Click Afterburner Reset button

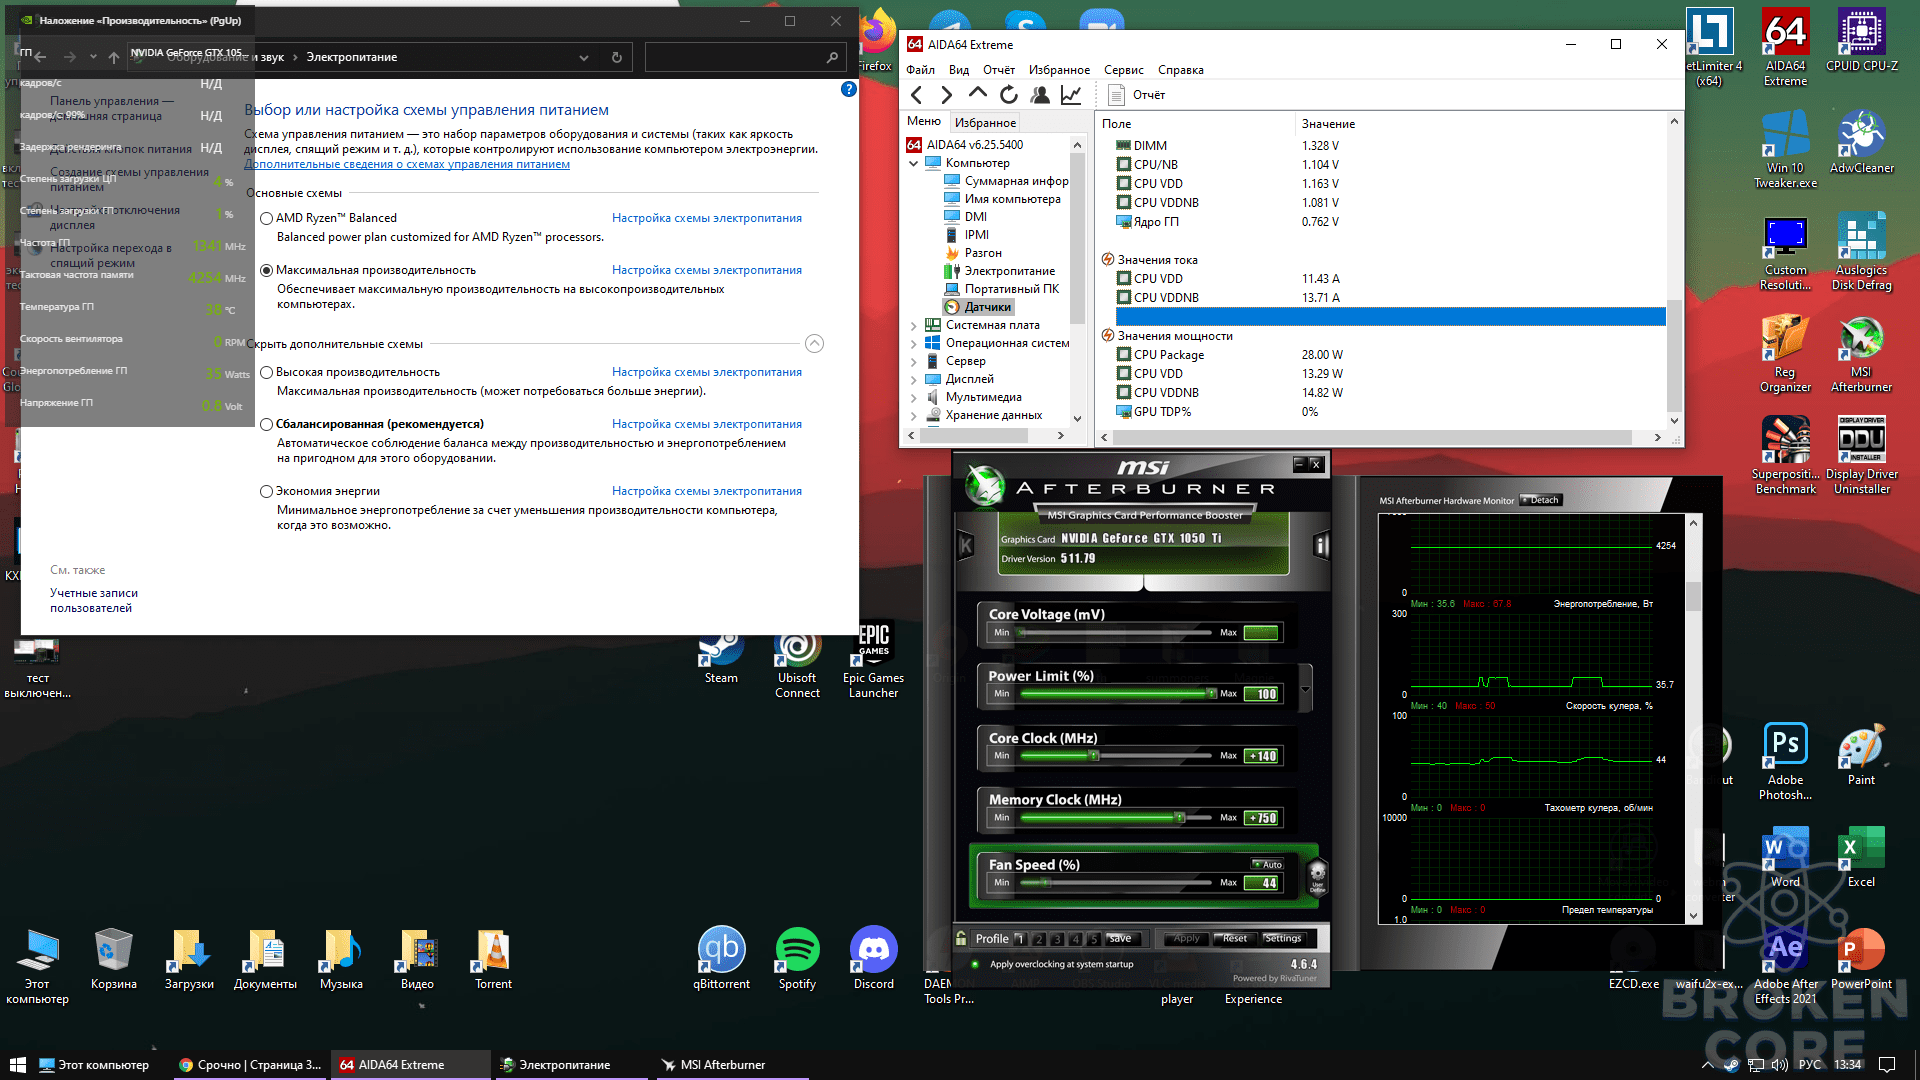pyautogui.click(x=1234, y=938)
